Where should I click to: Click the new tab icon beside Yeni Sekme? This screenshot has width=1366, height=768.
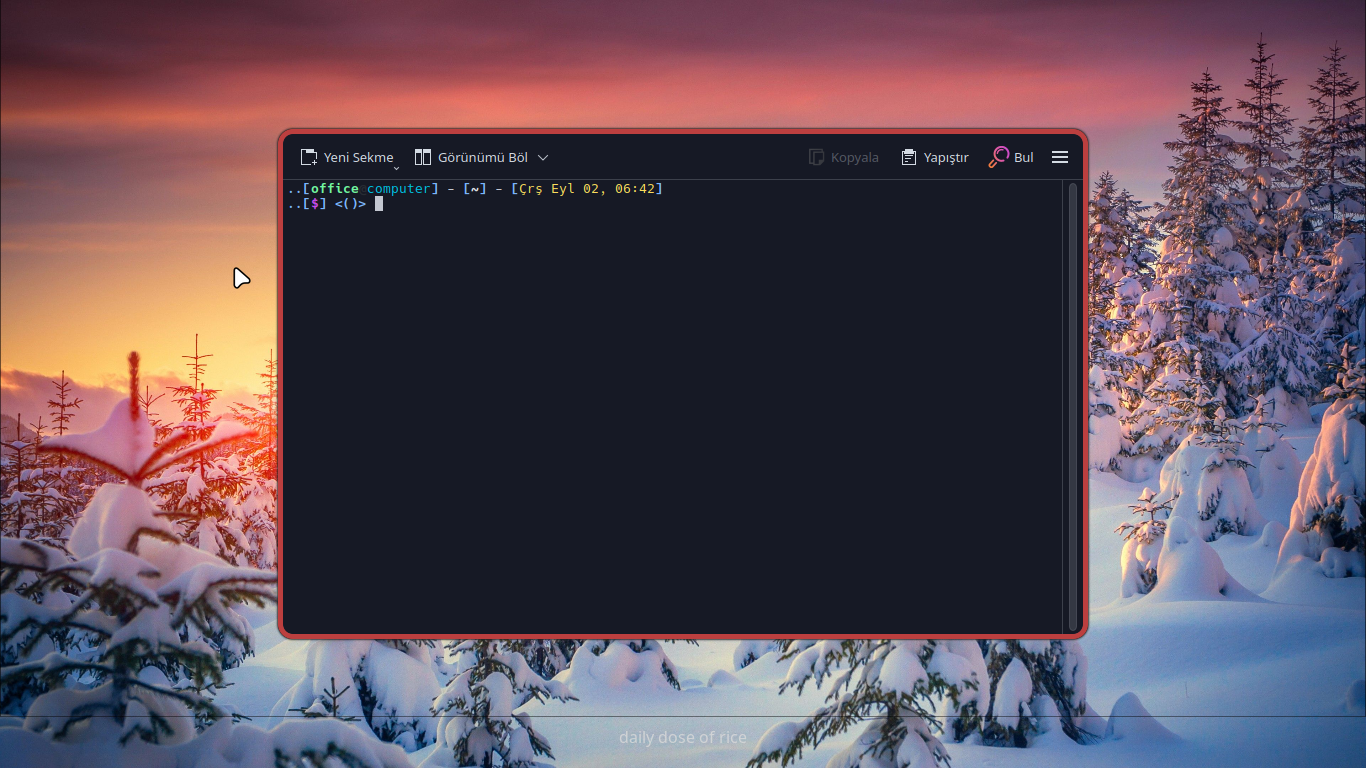coord(309,157)
